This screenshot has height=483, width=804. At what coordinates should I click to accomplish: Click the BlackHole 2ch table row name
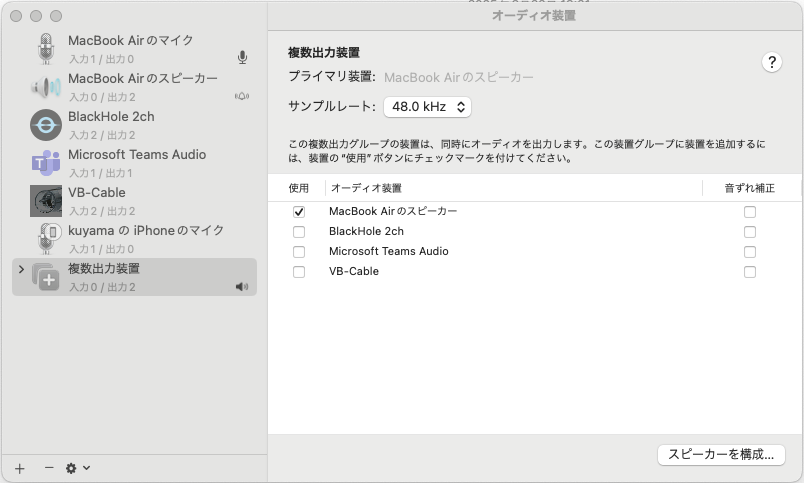(366, 231)
